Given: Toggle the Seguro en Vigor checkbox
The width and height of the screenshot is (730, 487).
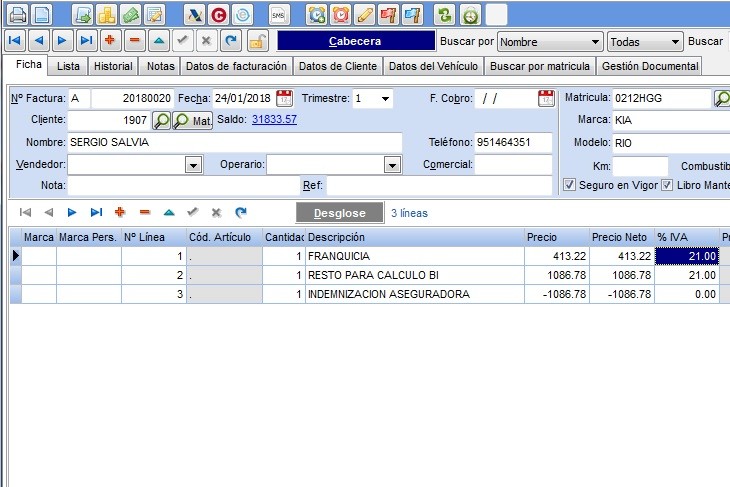Looking at the screenshot, I should [569, 185].
